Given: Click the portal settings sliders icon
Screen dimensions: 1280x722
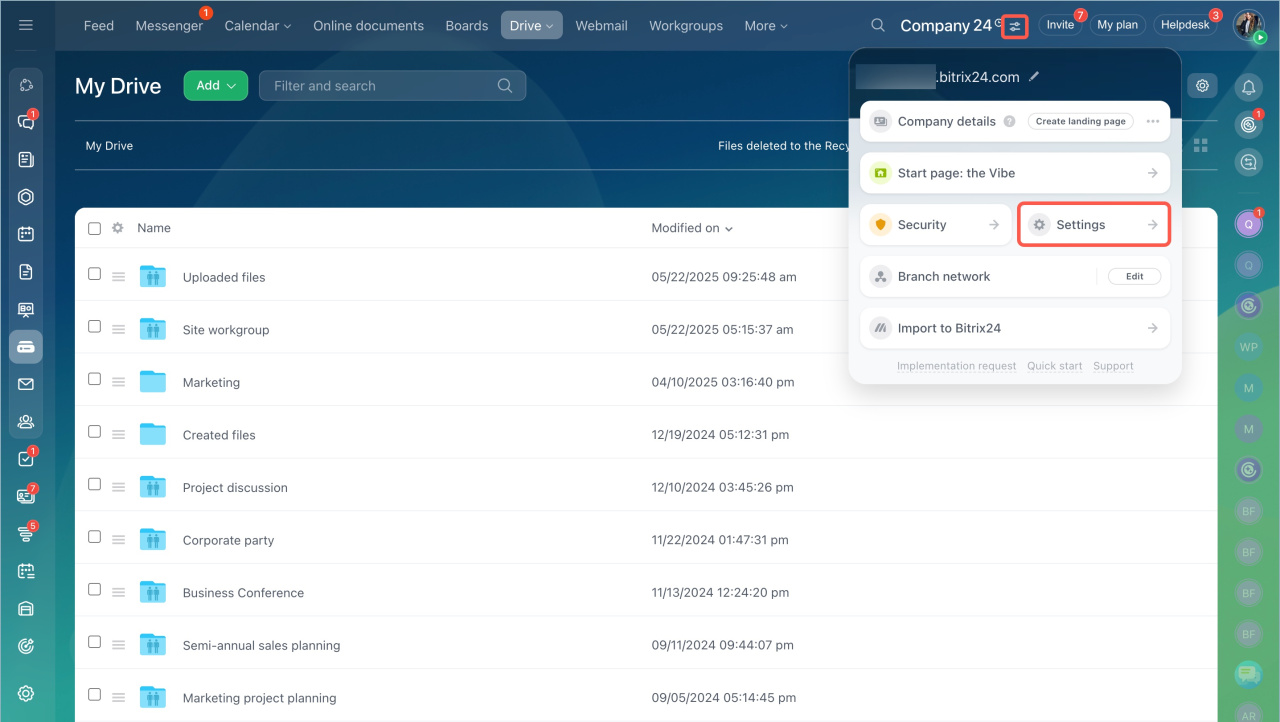Looking at the screenshot, I should pyautogui.click(x=1015, y=26).
